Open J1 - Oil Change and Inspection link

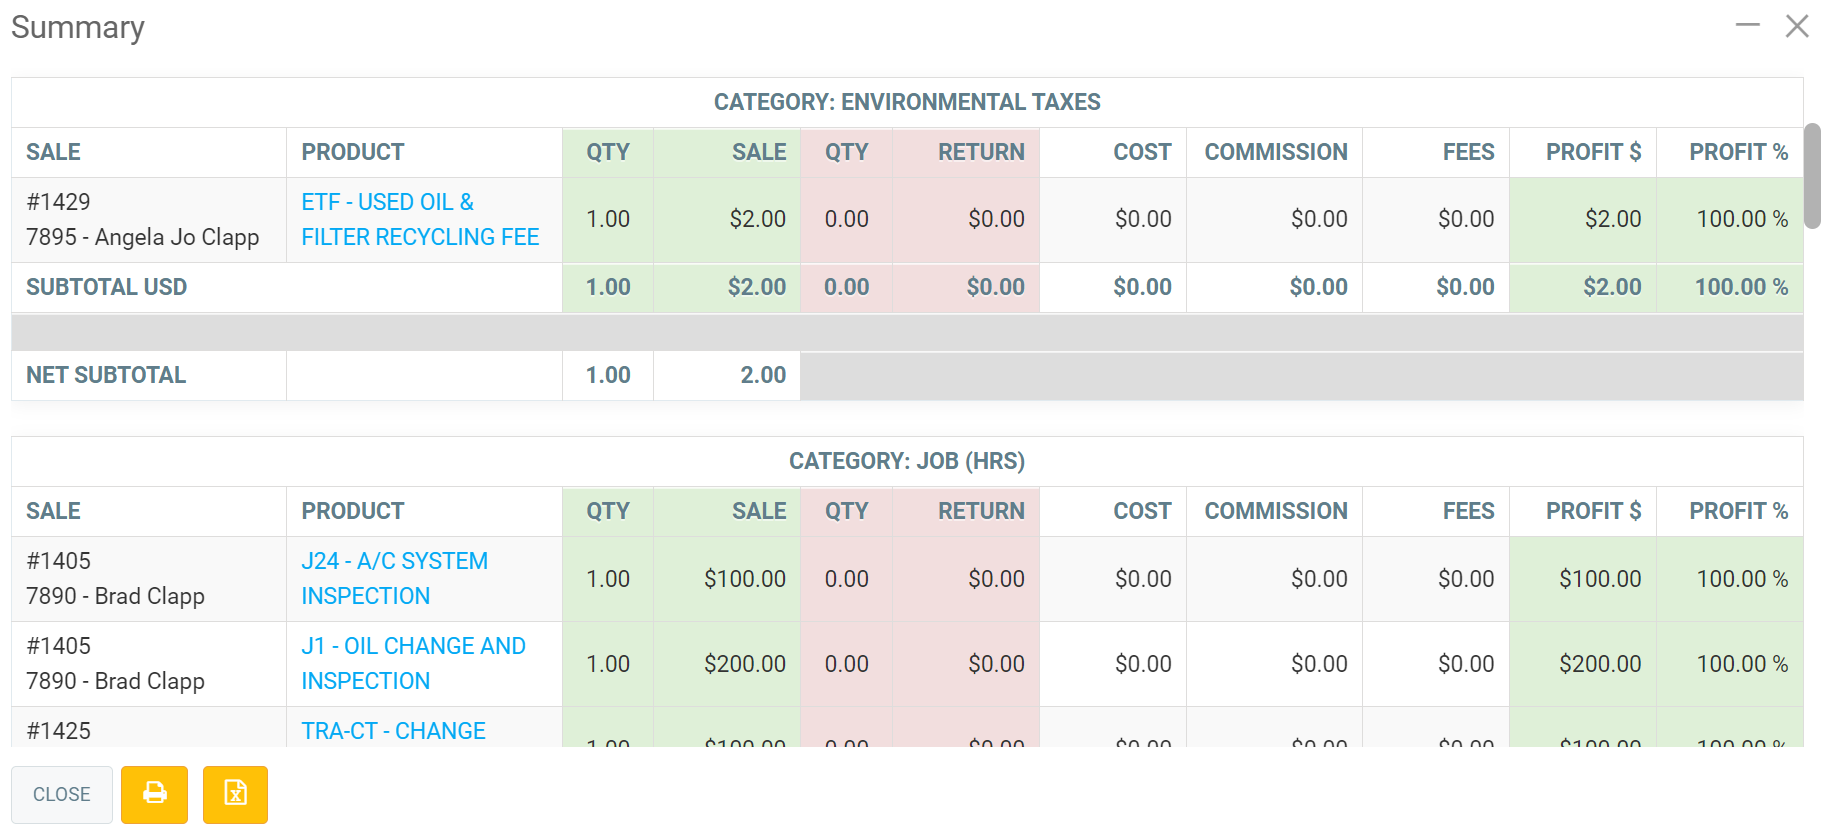pos(412,663)
